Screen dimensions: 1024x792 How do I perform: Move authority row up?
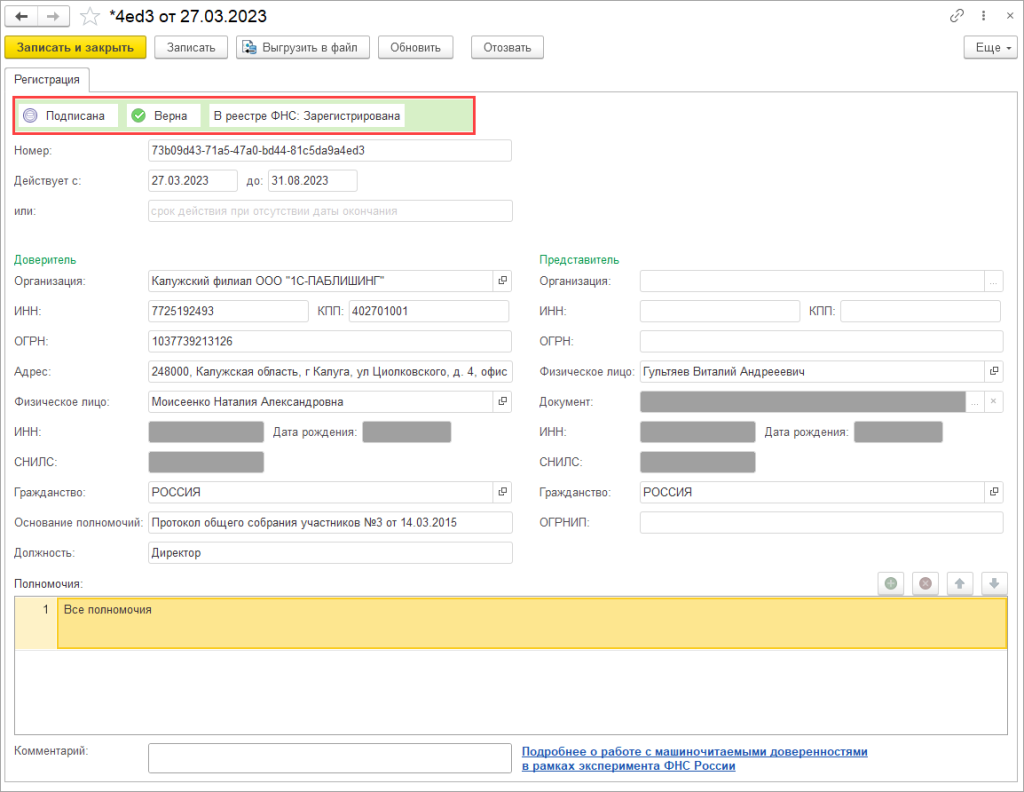pos(959,583)
